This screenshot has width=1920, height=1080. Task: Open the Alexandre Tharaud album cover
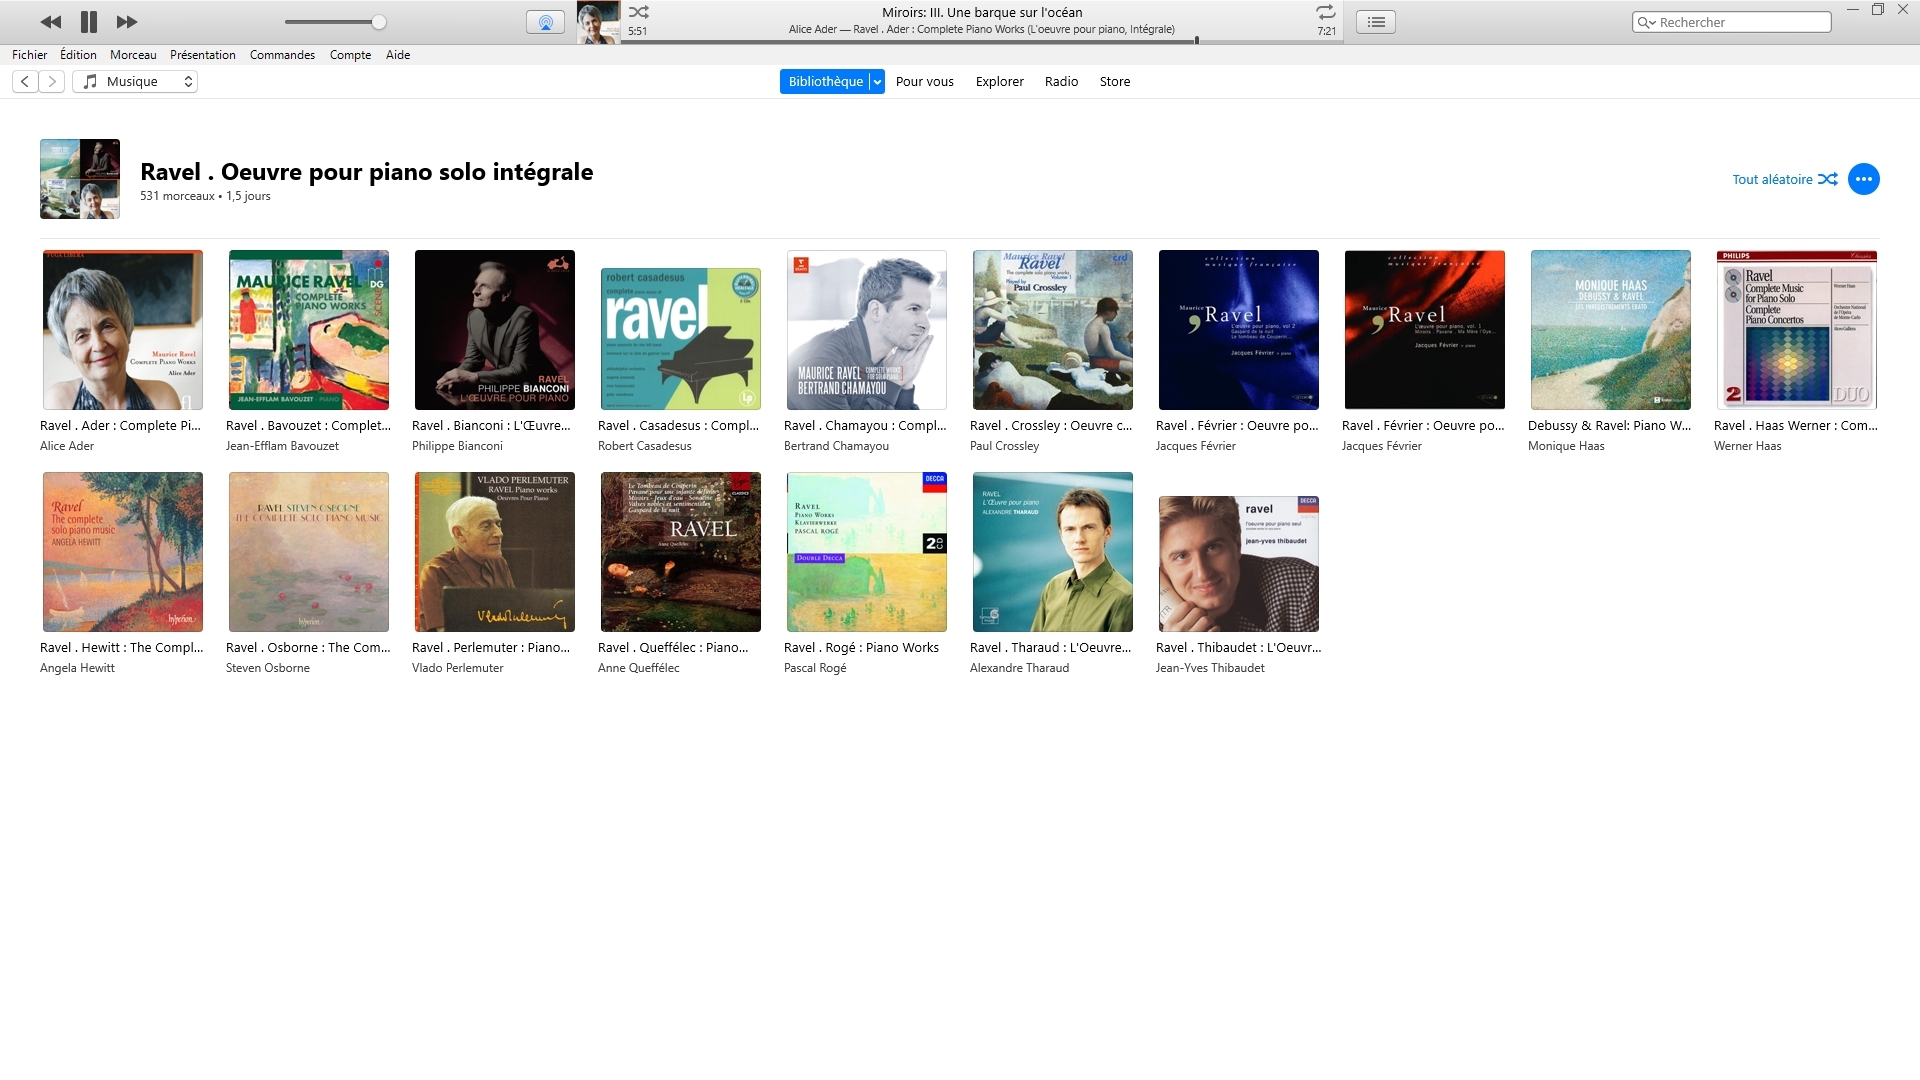(x=1053, y=552)
